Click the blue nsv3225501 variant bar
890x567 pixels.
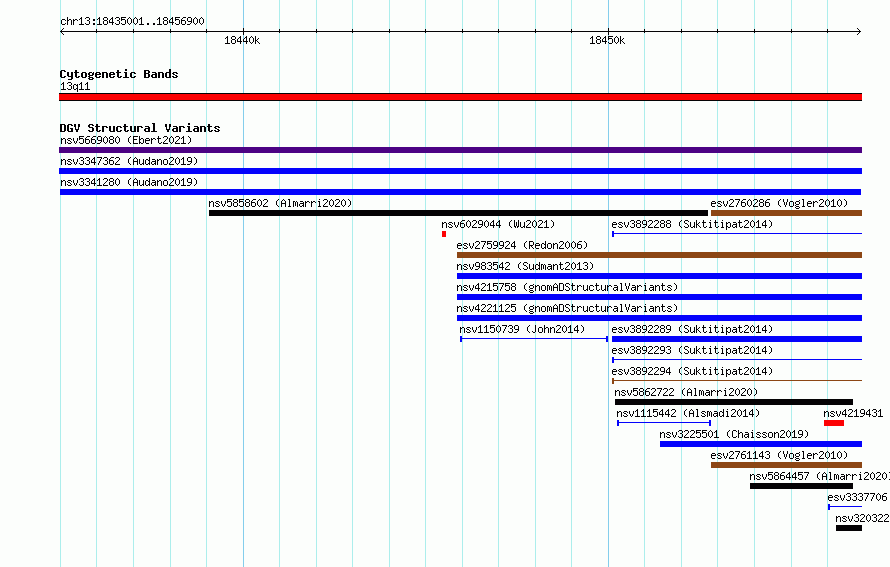[x=761, y=444]
